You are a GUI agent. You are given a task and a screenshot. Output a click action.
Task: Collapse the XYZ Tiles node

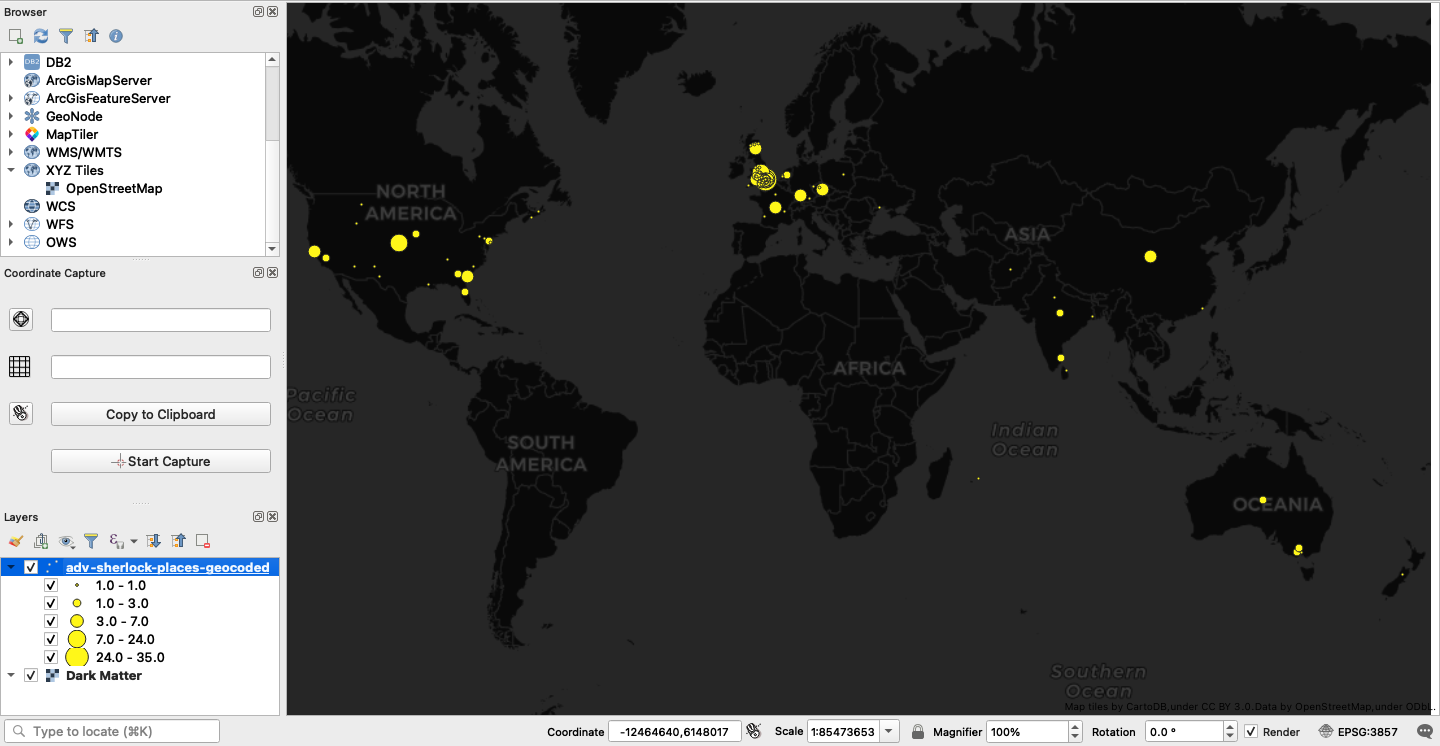11,170
